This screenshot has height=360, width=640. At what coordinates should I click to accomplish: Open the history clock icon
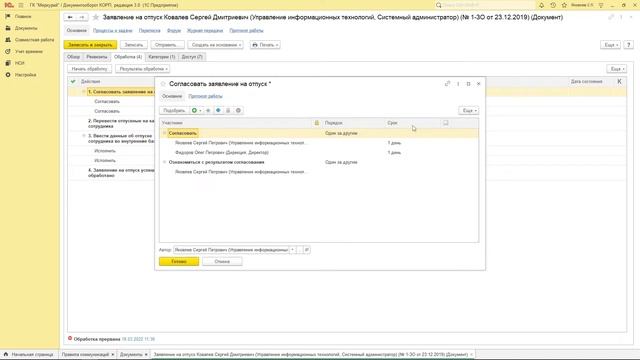(553, 5)
